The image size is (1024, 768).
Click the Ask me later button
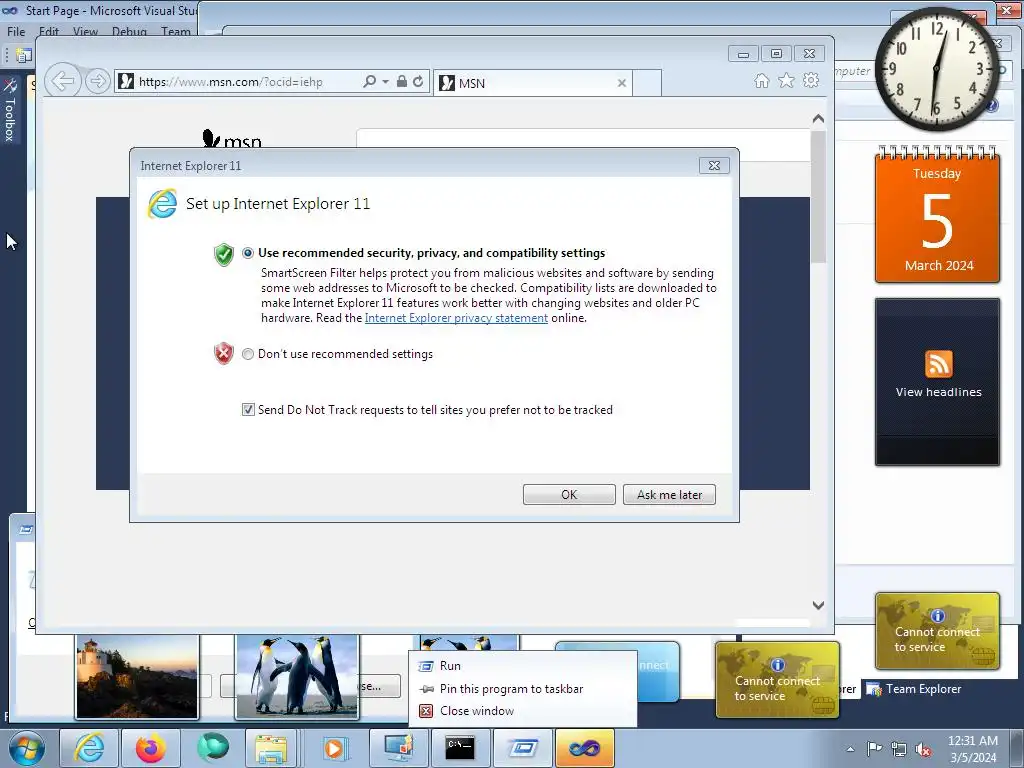pyautogui.click(x=669, y=494)
